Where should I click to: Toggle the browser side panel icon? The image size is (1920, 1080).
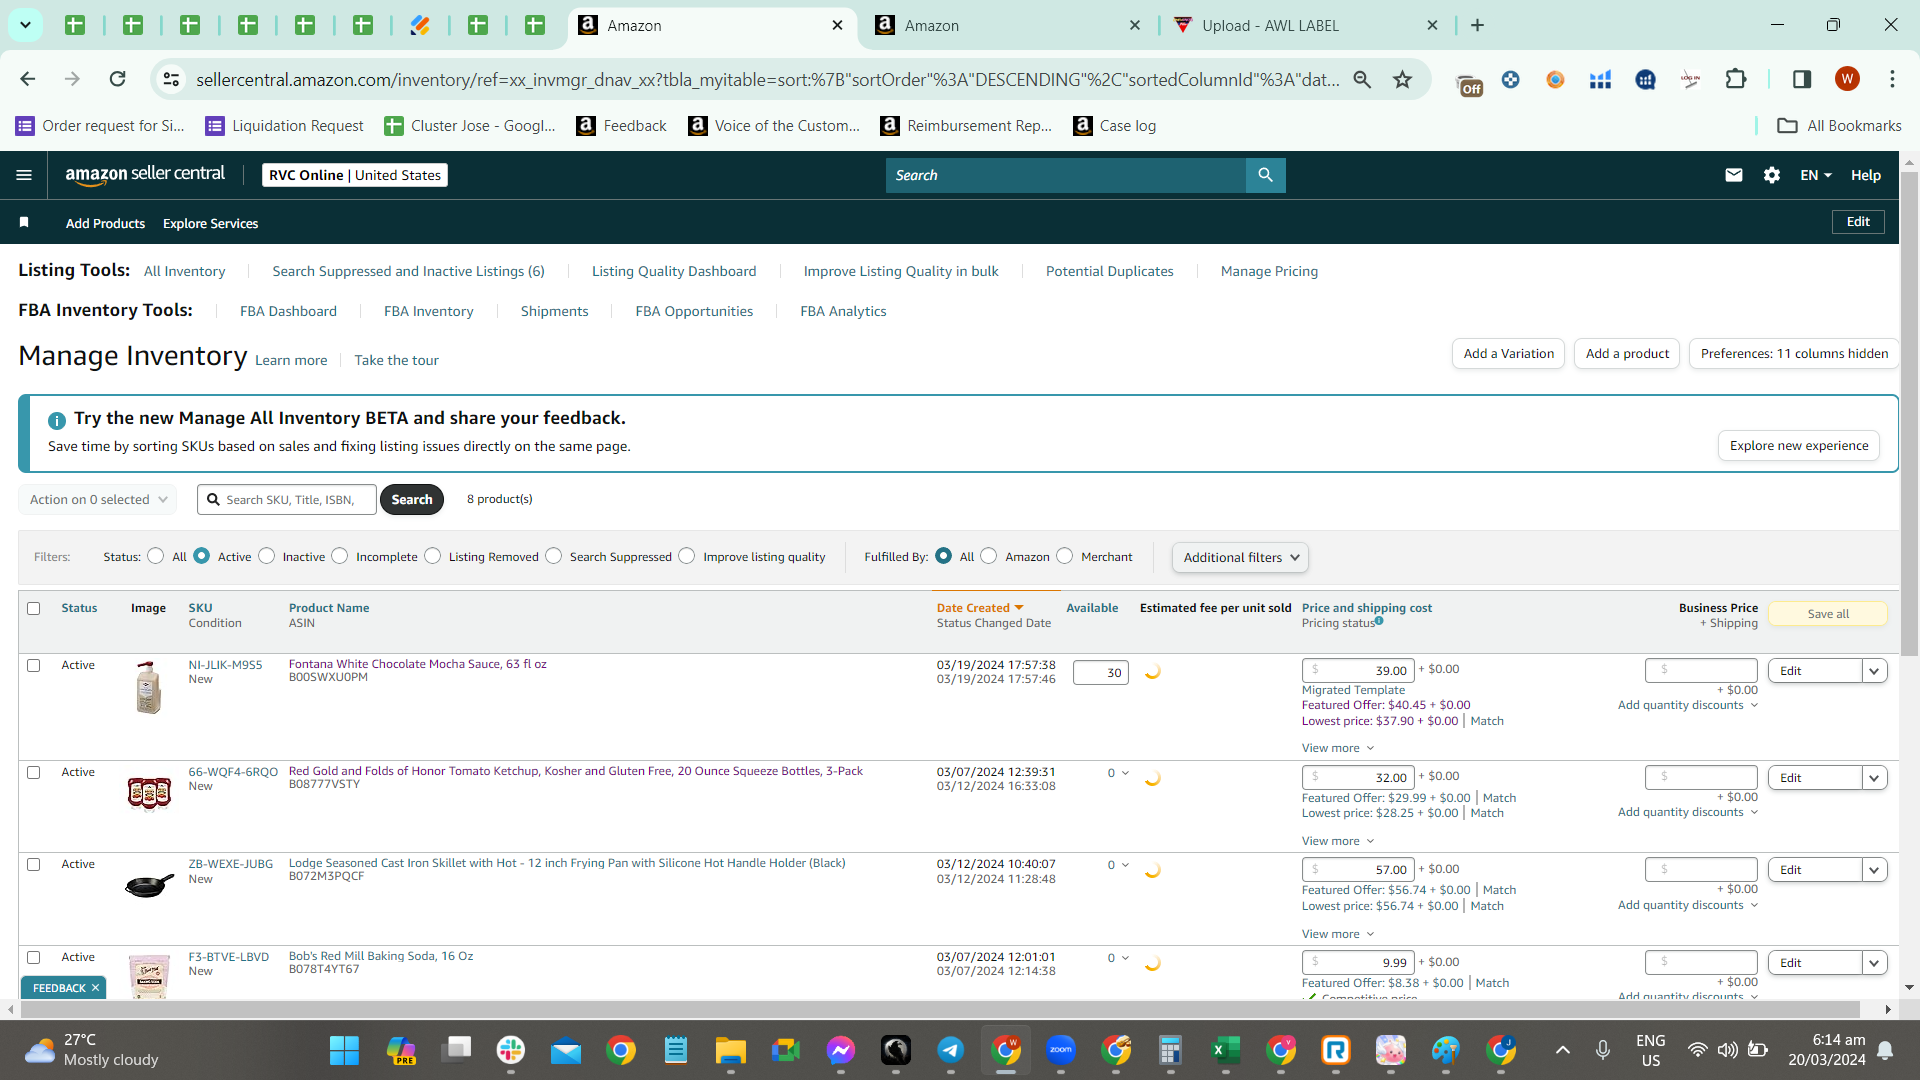[x=1802, y=79]
